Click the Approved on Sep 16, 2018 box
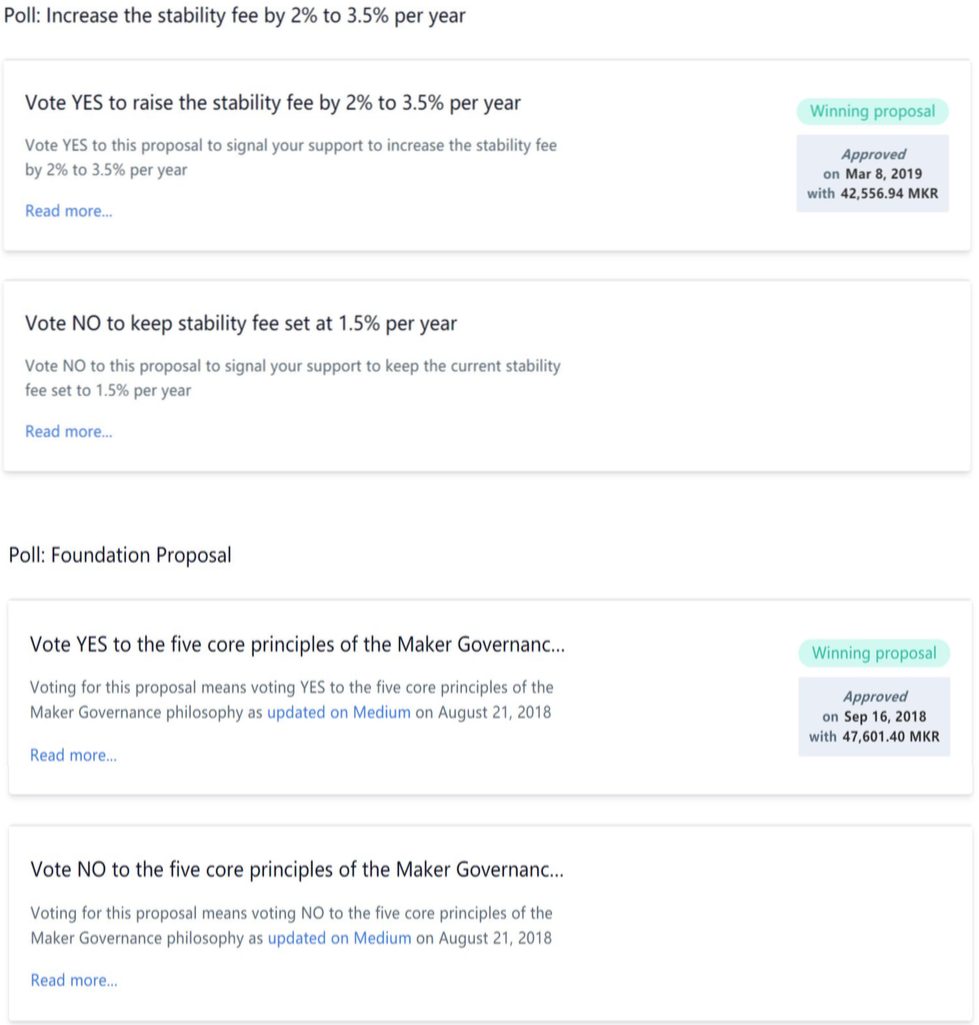 pos(874,716)
